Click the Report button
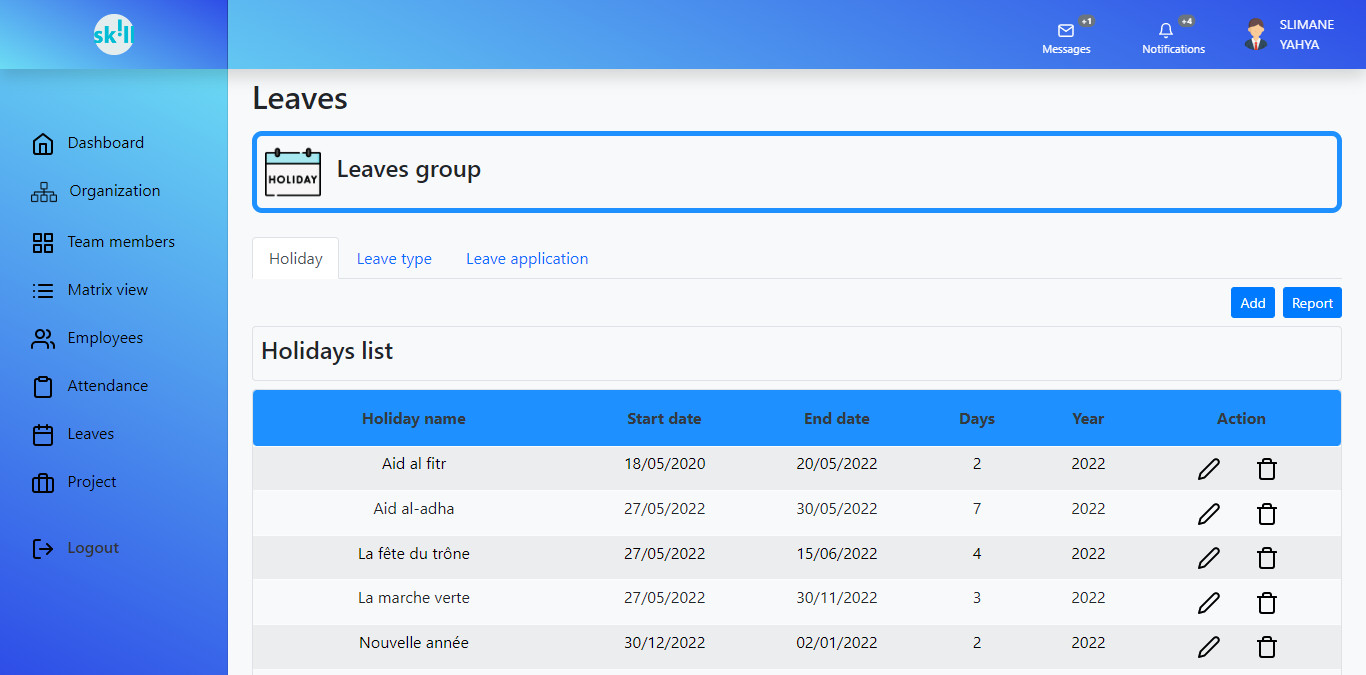 [x=1311, y=303]
